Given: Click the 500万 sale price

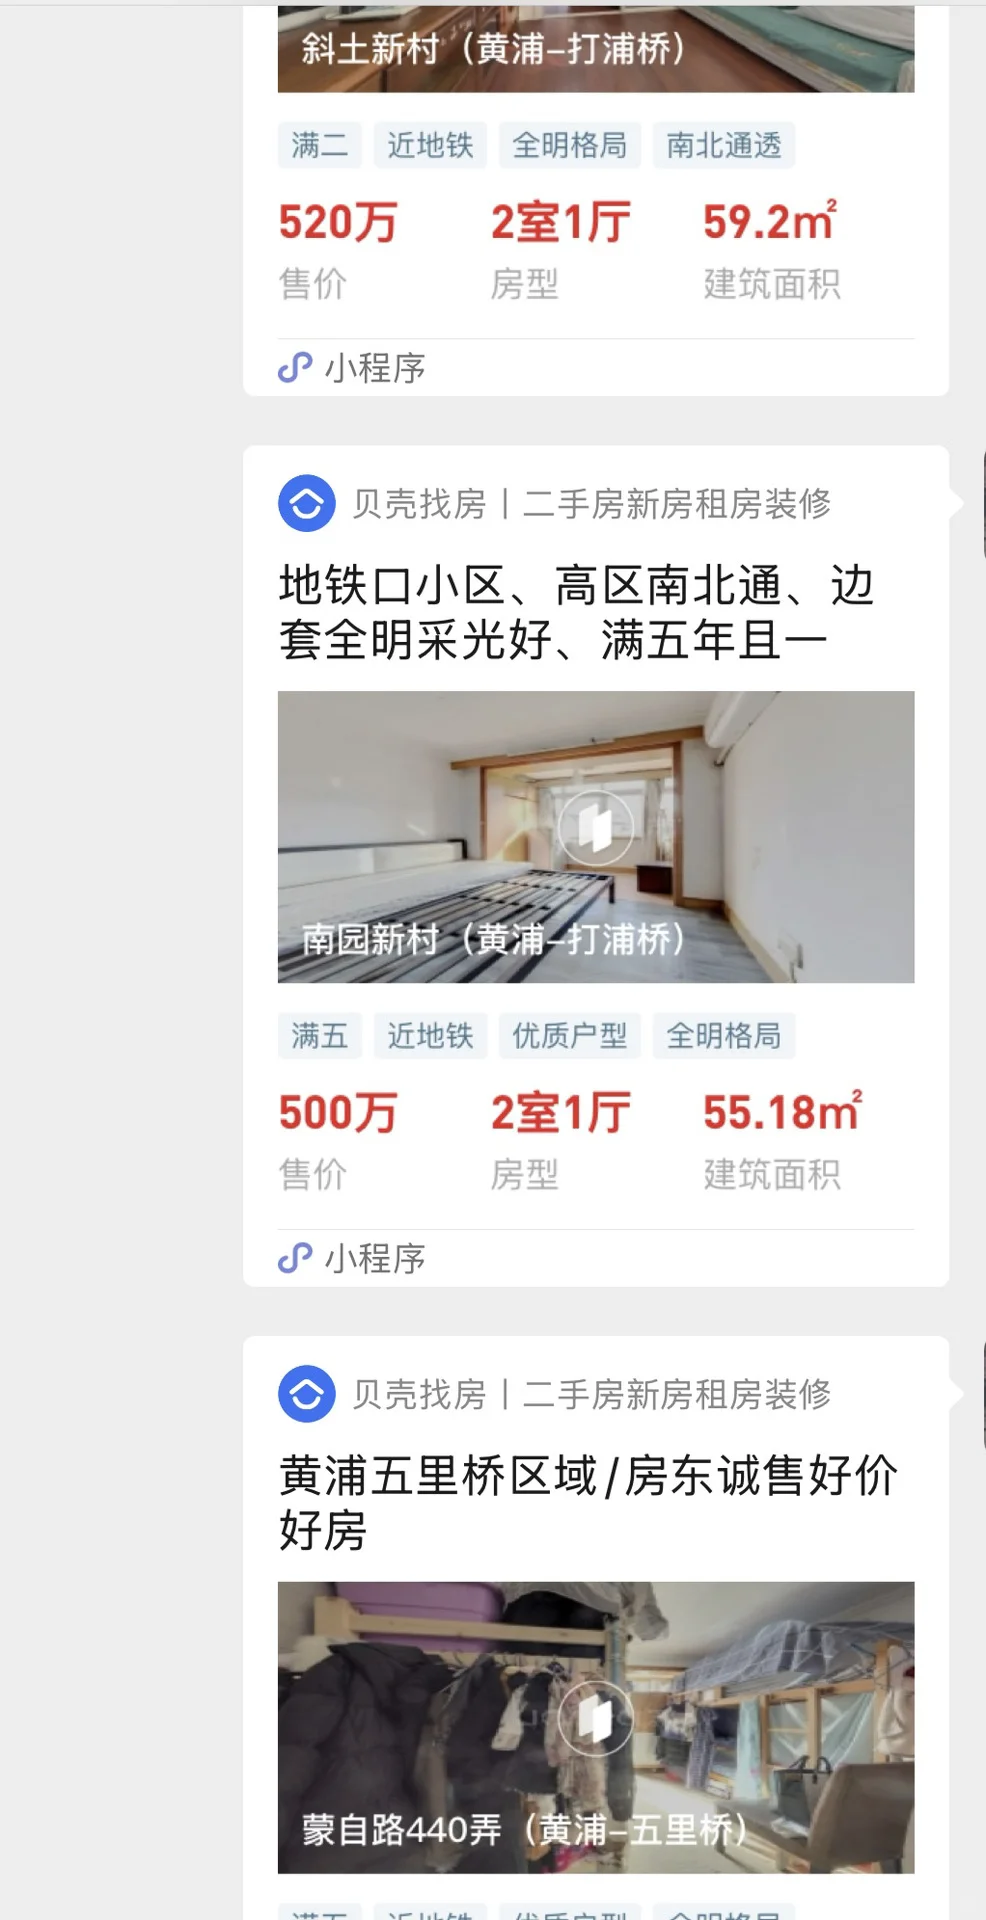Looking at the screenshot, I should pyautogui.click(x=338, y=1112).
